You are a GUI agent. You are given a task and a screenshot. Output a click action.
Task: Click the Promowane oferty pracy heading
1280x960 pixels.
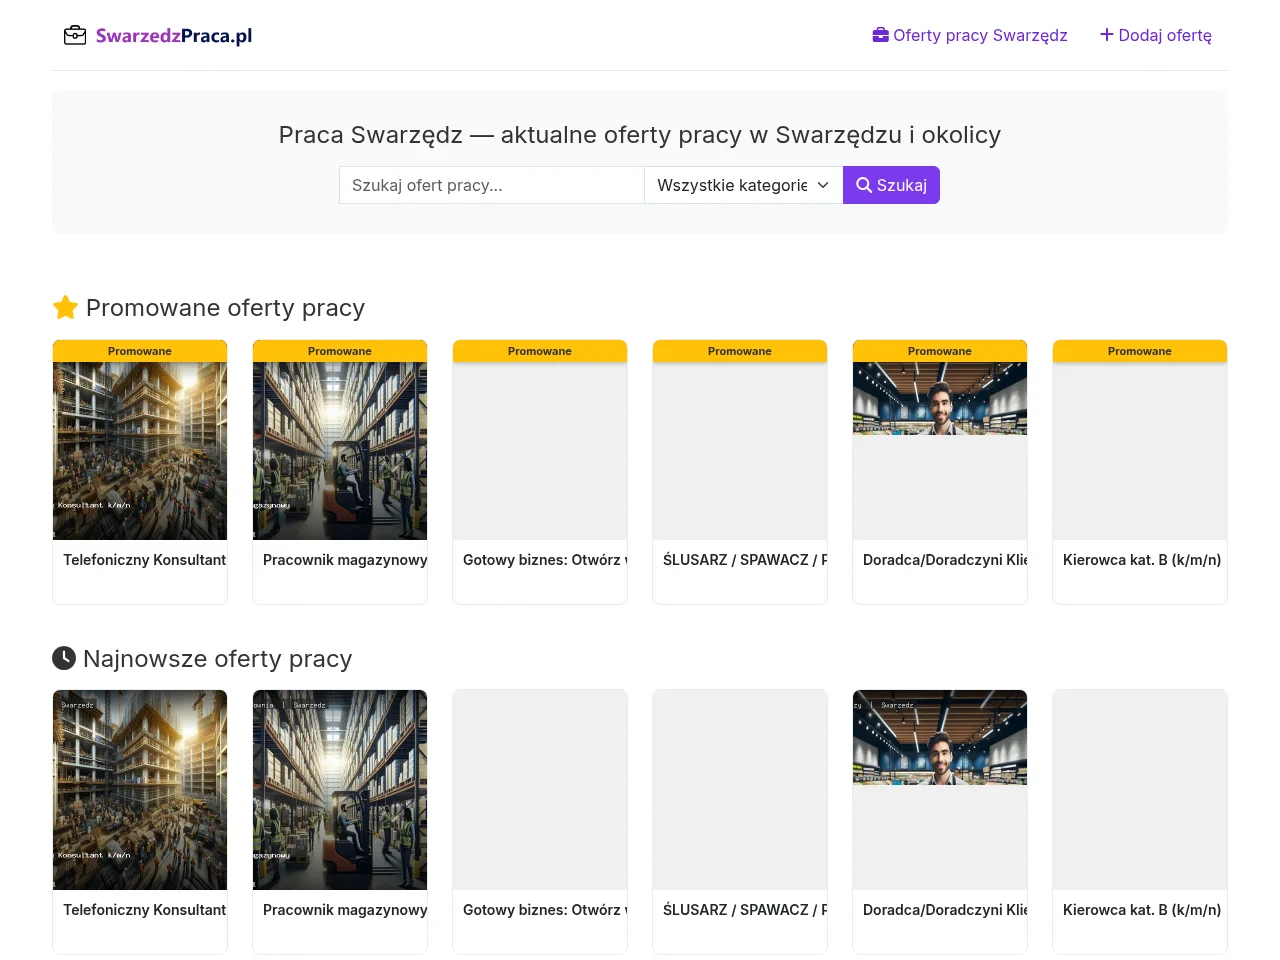225,308
